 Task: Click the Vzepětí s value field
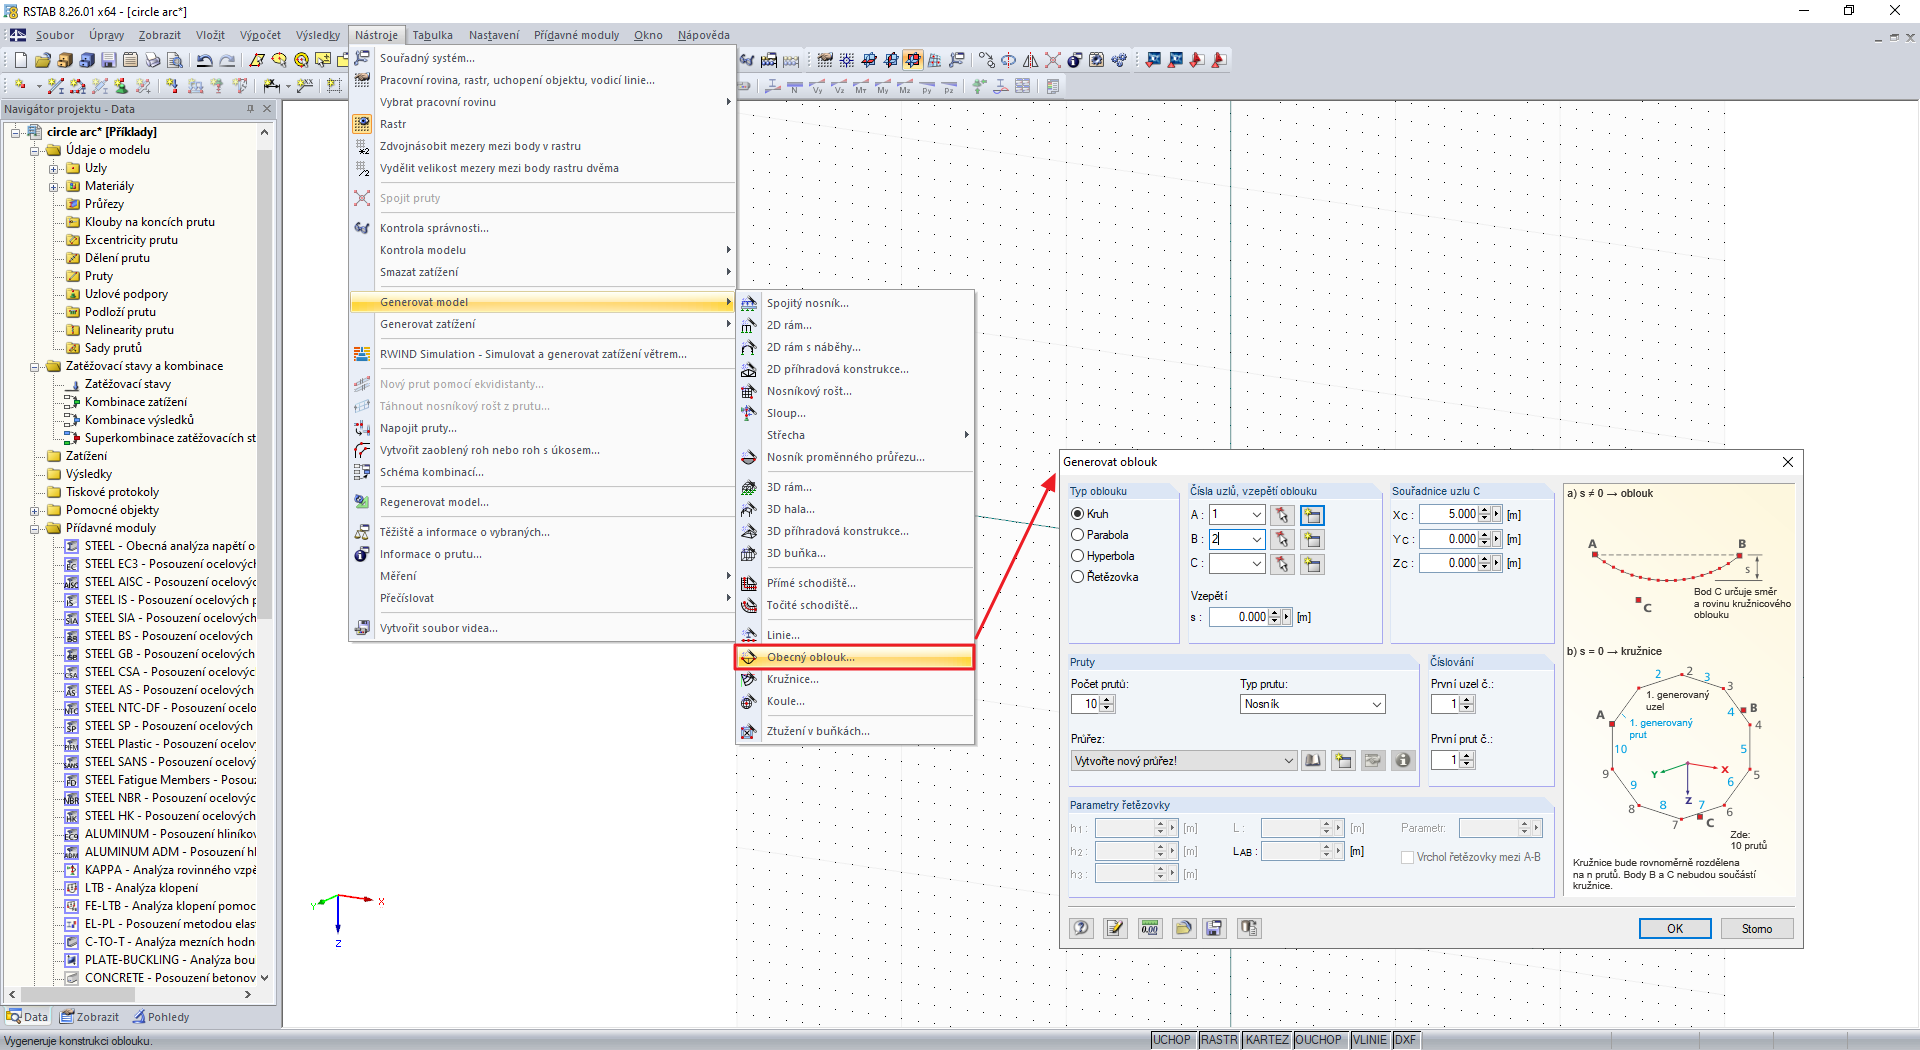pyautogui.click(x=1239, y=617)
